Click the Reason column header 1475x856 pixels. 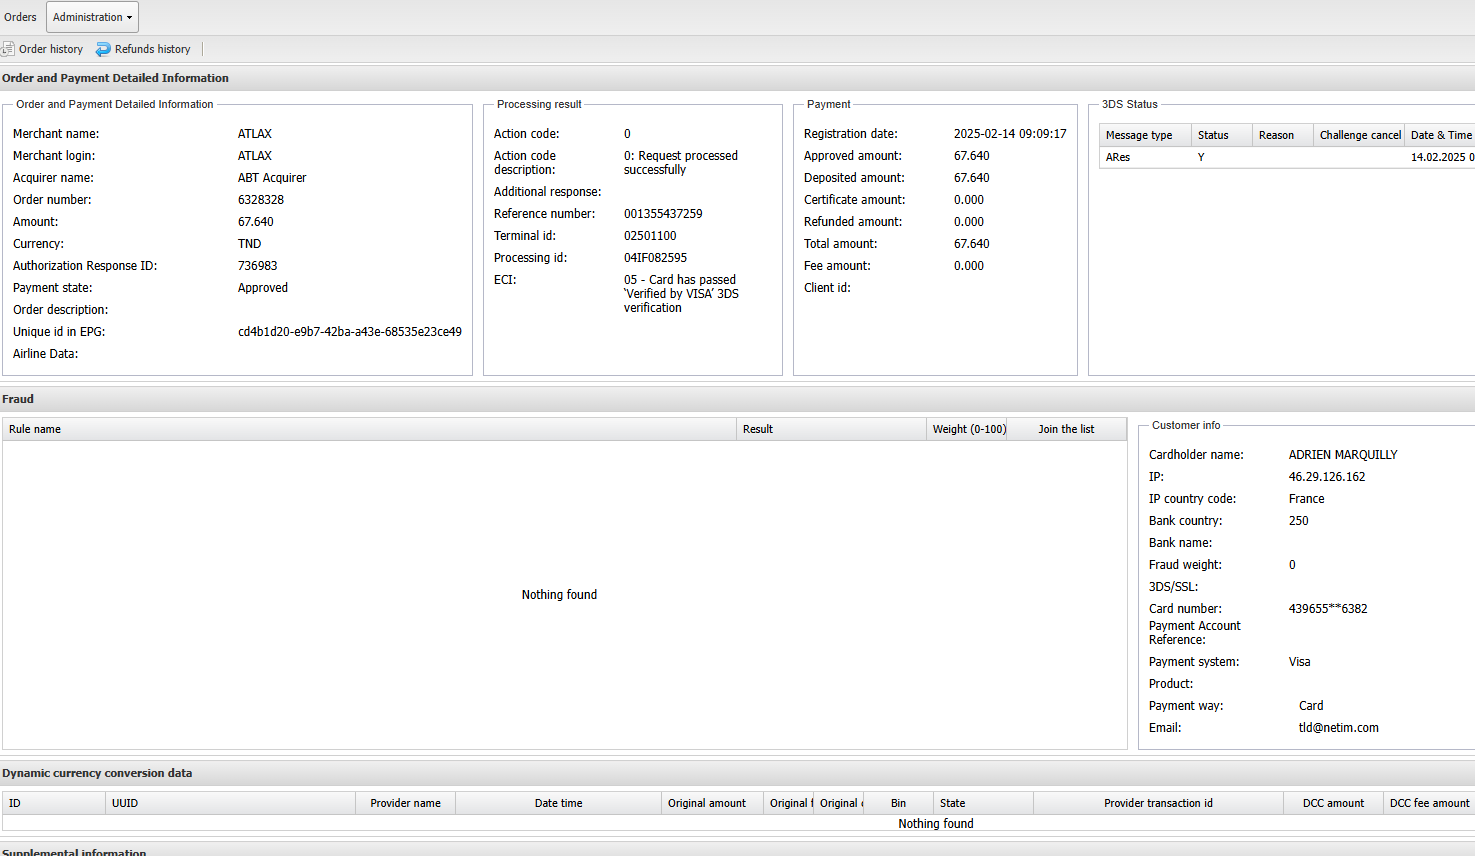click(1276, 135)
